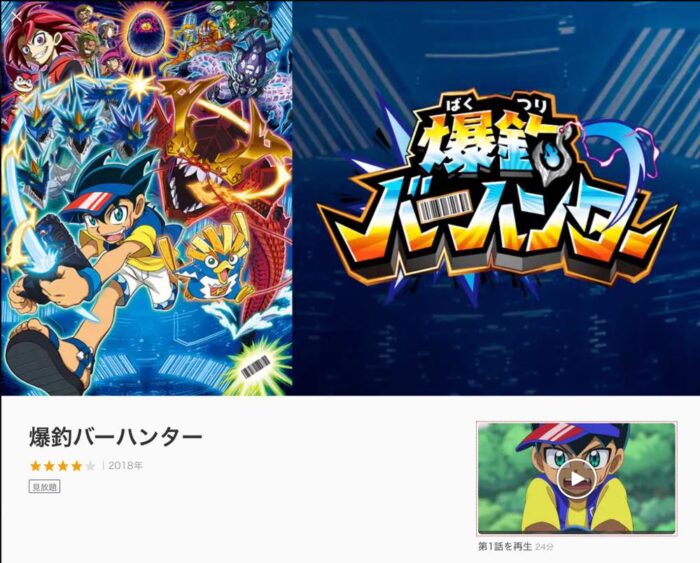700x563 pixels.
Task: Open the 第1話を再生 link
Action: click(x=505, y=546)
